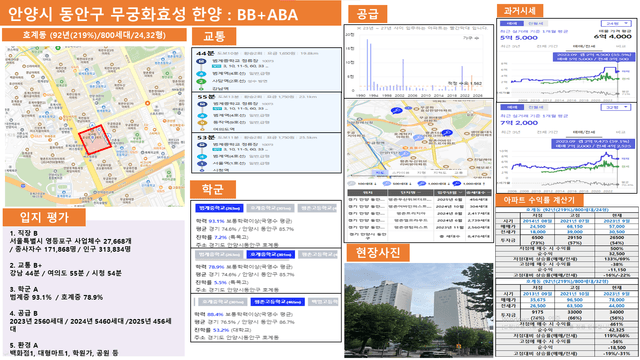Click 44분 route duration heading

[x=205, y=53]
